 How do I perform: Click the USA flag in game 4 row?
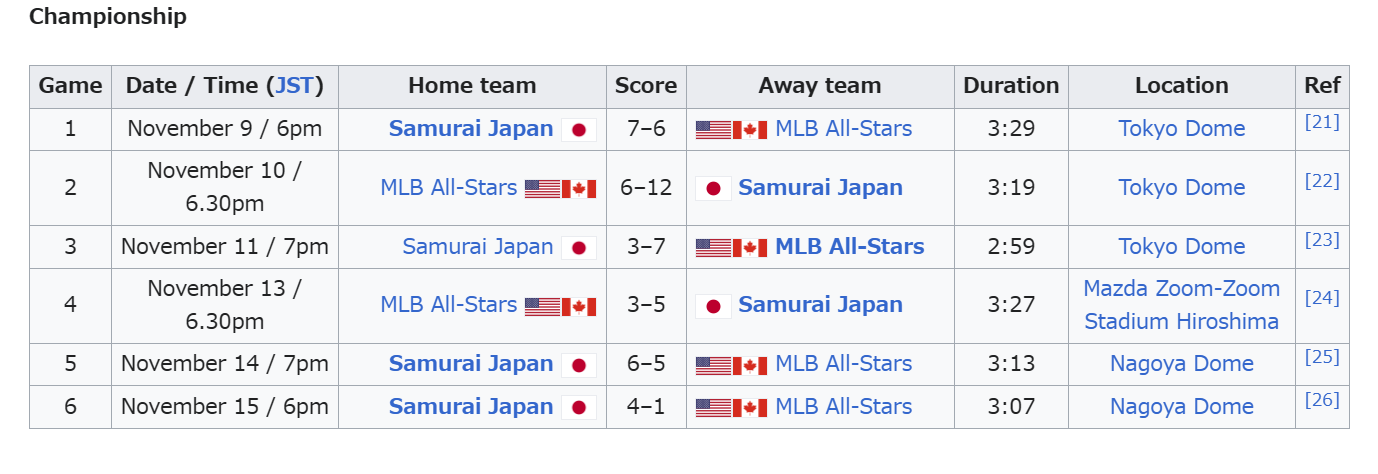542,306
